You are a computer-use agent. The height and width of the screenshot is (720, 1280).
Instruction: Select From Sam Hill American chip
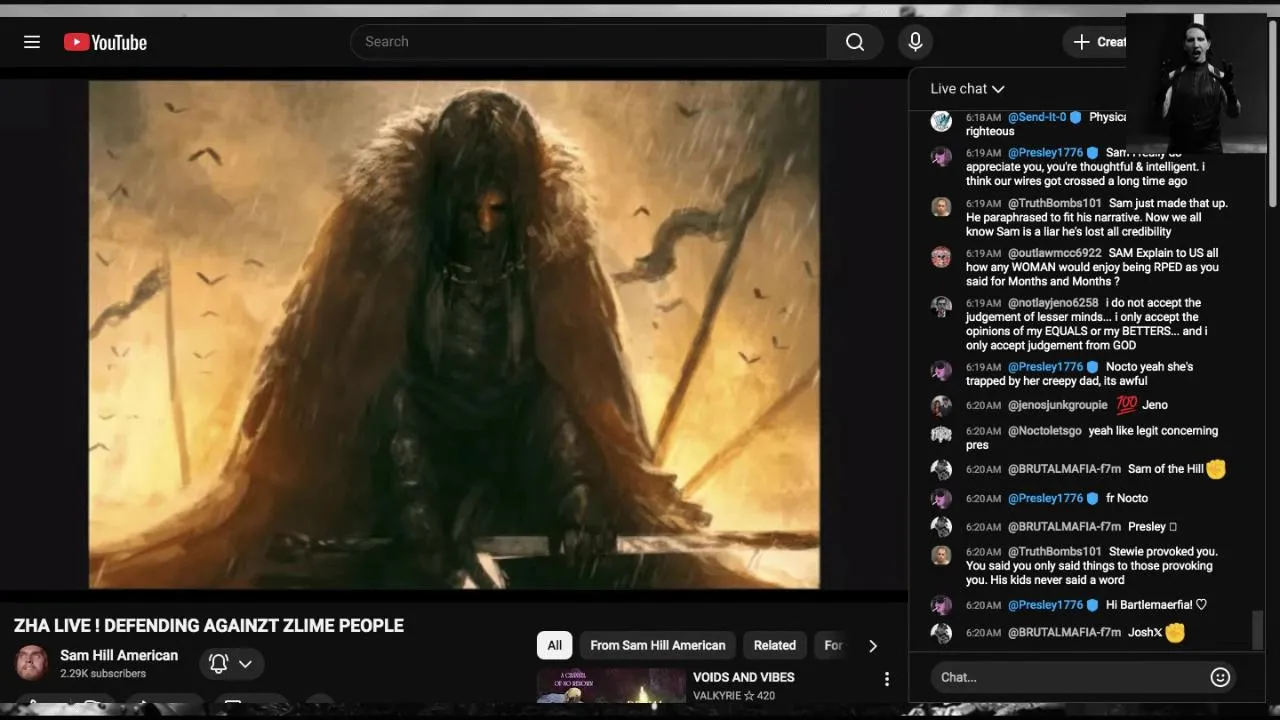click(658, 645)
